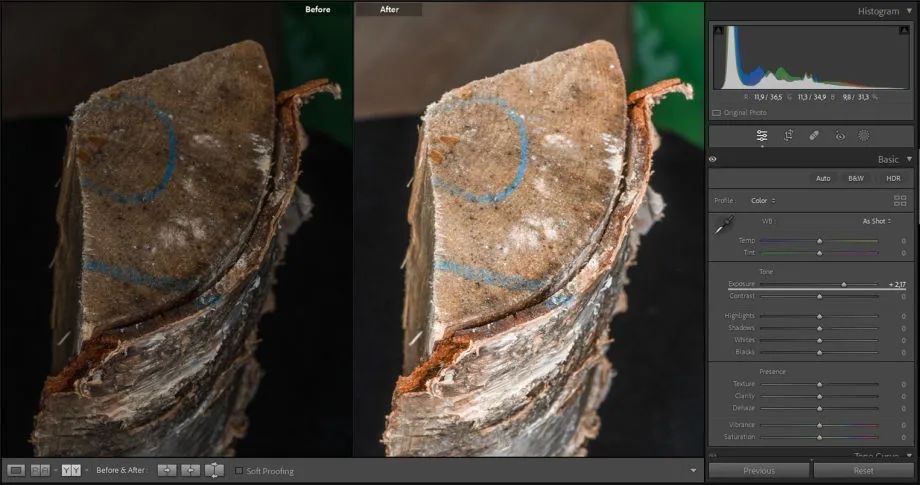Select the R/A reference view icon

[x=40, y=470]
